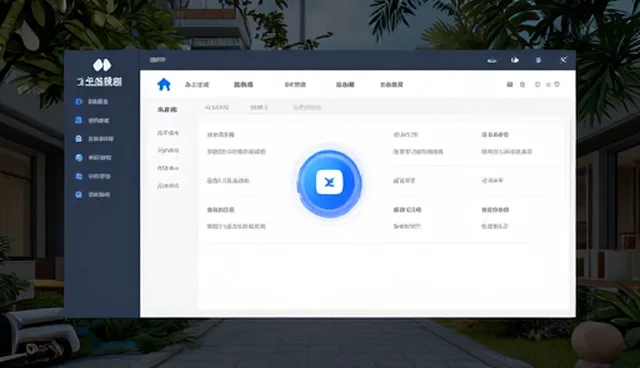Open the blue home icon in top navigation
Viewport: 640px width, 368px height.
click(x=164, y=84)
